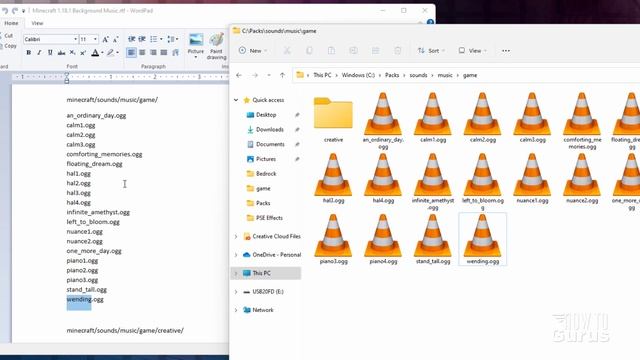Viewport: 640px width, 360px height.
Task: Click Windows (C:) in the breadcrumb
Action: pyautogui.click(x=358, y=75)
